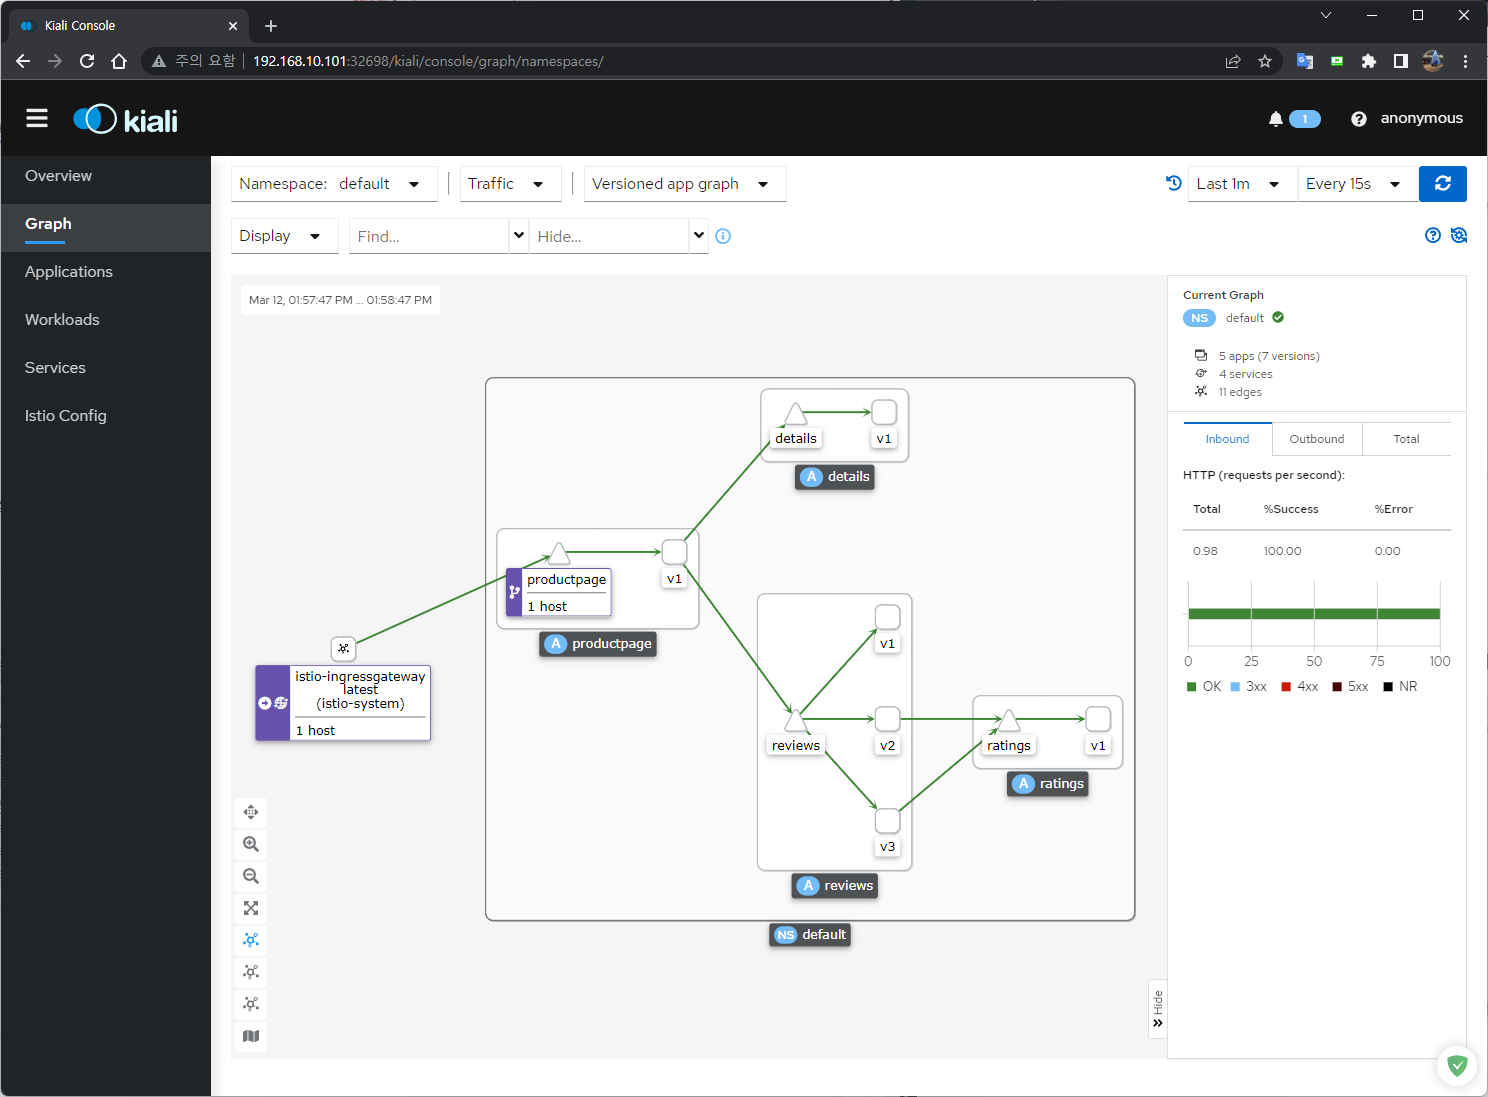Switch to the Total tab

click(x=1406, y=439)
